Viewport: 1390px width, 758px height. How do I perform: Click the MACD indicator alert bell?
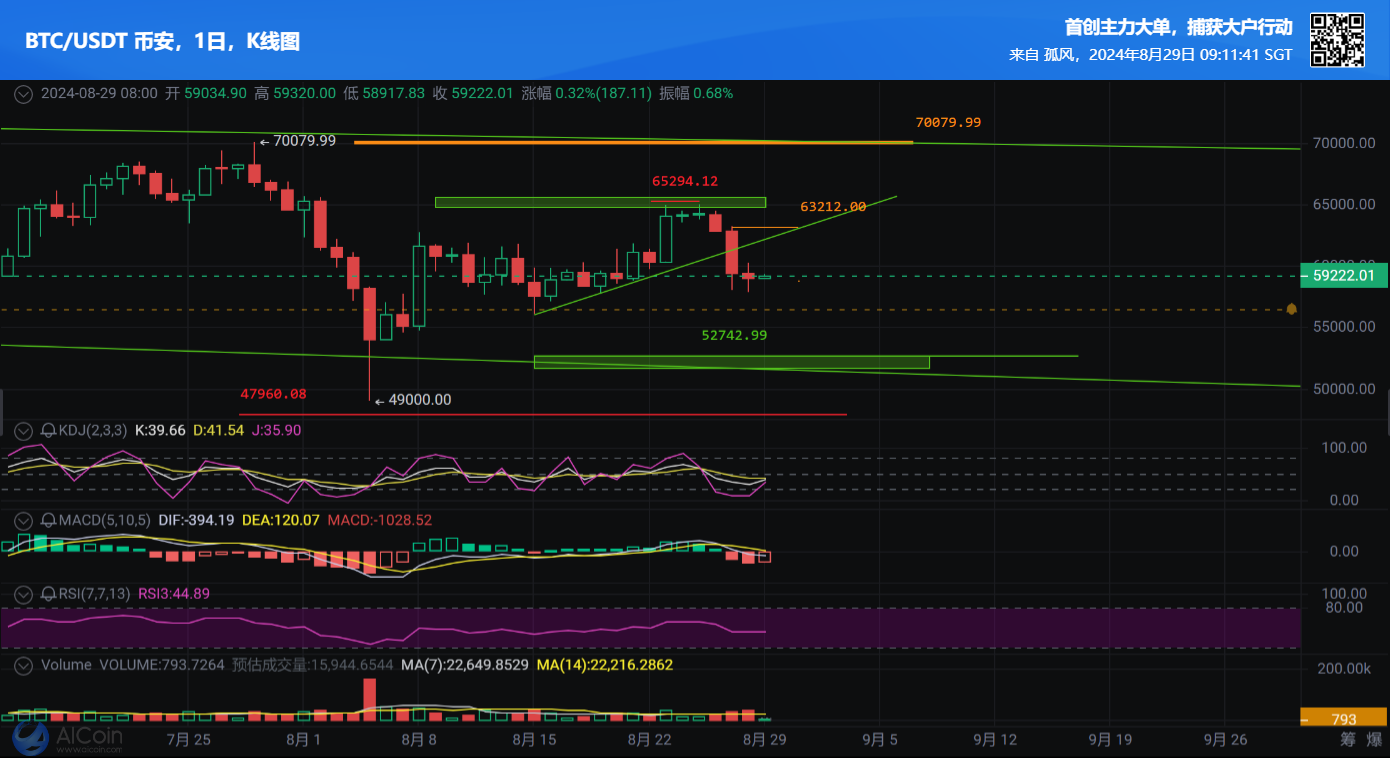[x=48, y=521]
